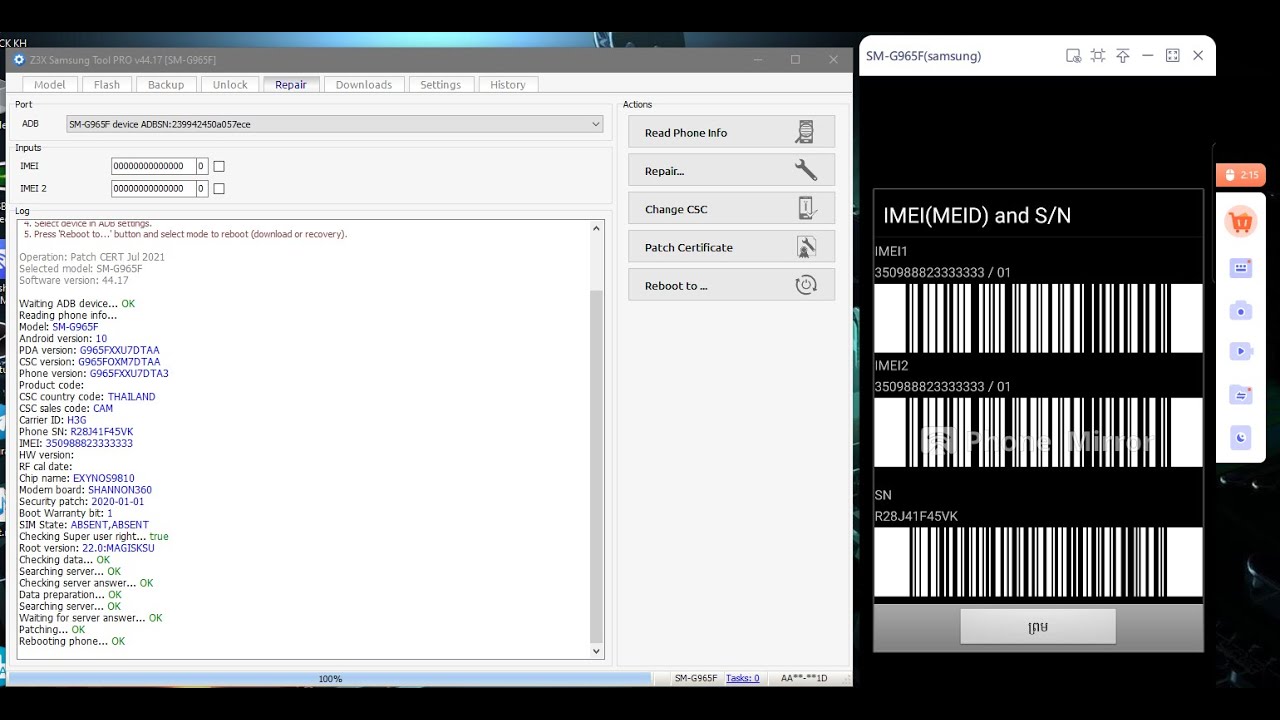Image resolution: width=1280 pixels, height=720 pixels.
Task: Click the Patch Certificate button
Action: pos(731,247)
